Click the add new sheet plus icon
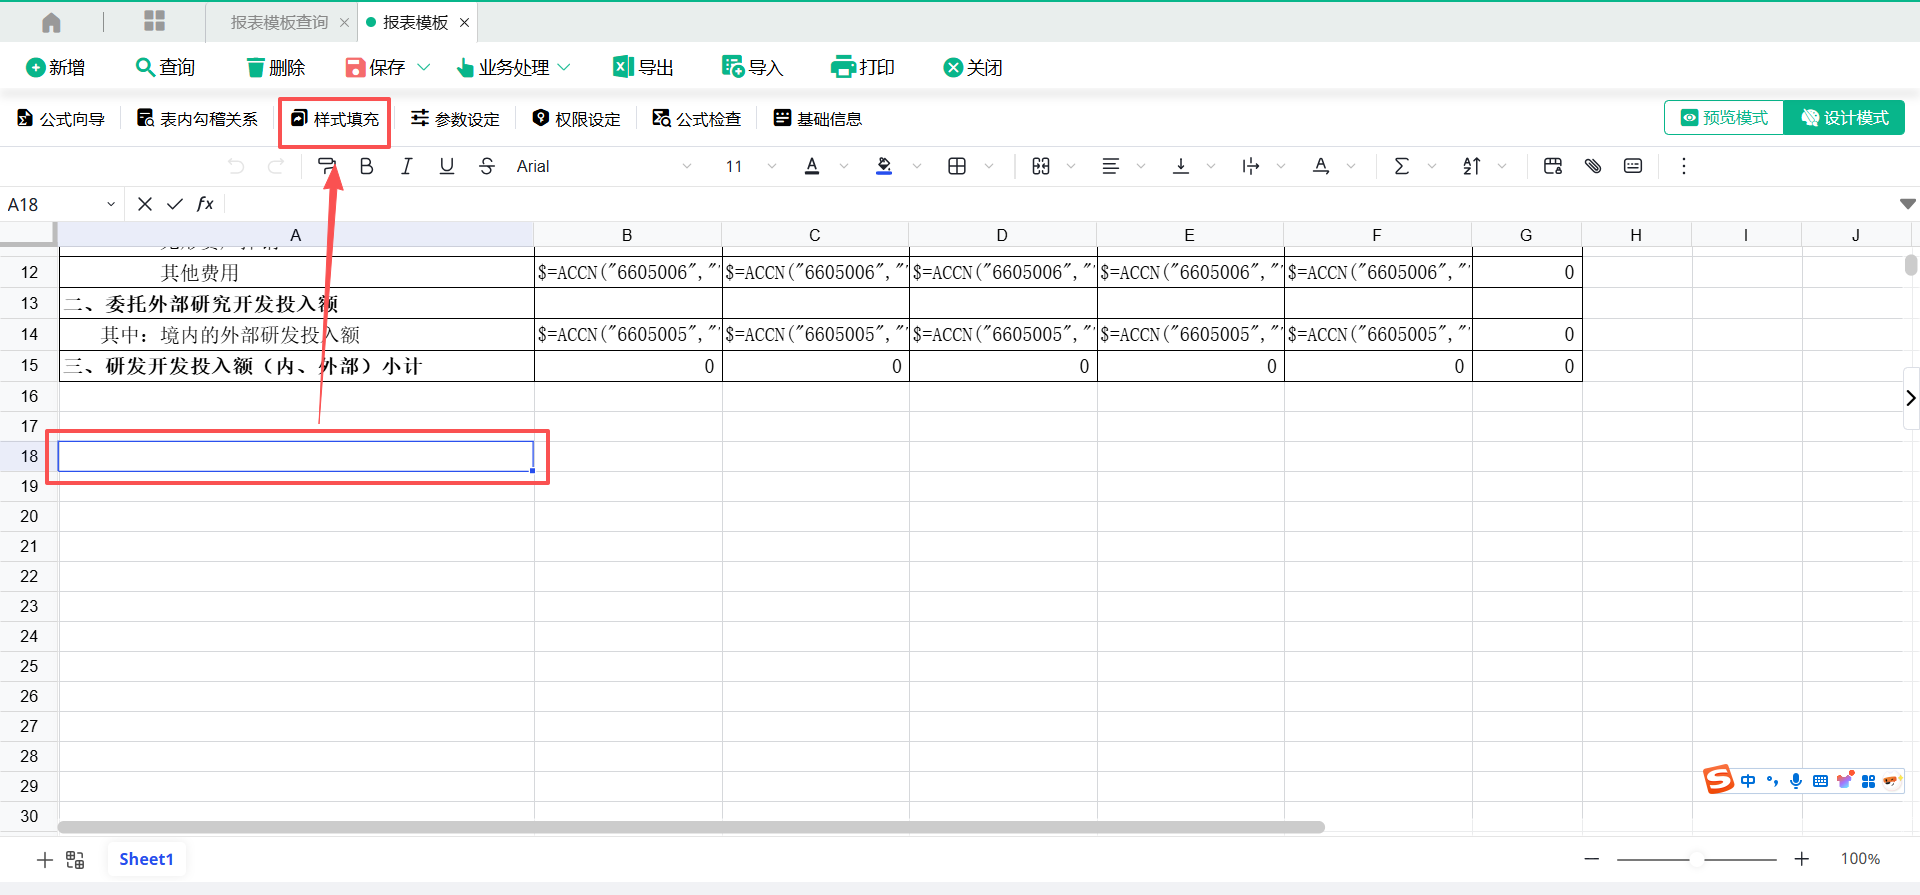Screen dimensions: 1920x895 [x=45, y=860]
